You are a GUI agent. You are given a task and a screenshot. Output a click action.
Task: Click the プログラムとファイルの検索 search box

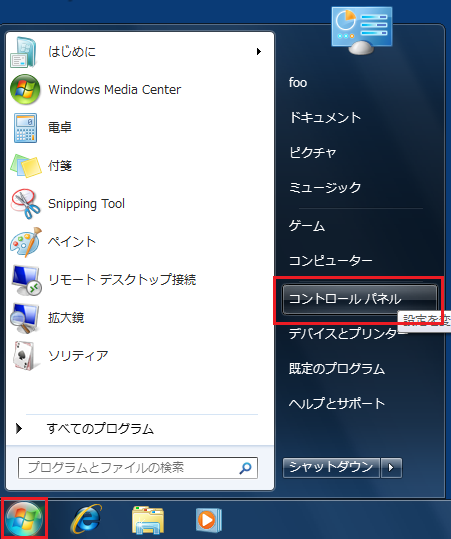pos(138,468)
